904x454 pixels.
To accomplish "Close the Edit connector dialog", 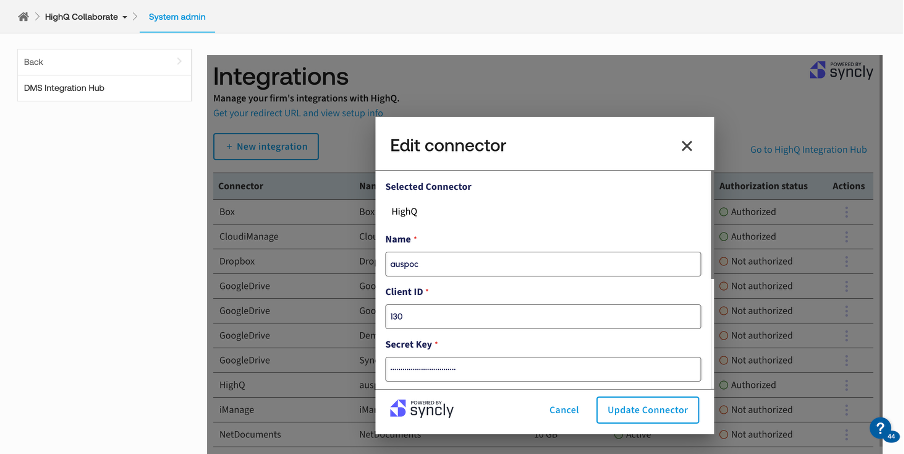I will tap(686, 146).
